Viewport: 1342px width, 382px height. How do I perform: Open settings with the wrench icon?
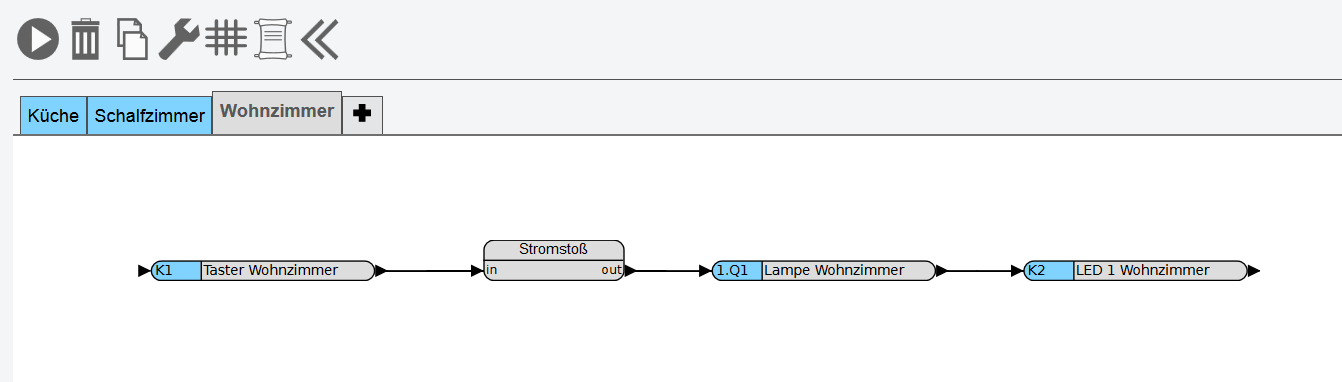click(179, 39)
